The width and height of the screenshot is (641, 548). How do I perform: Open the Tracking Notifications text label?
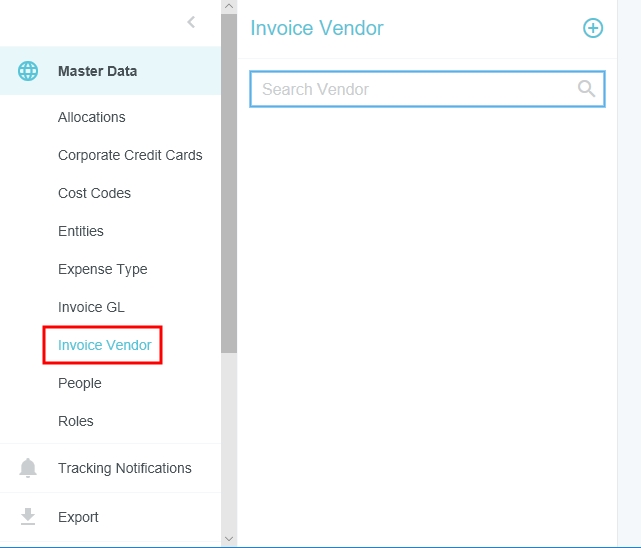(x=124, y=468)
